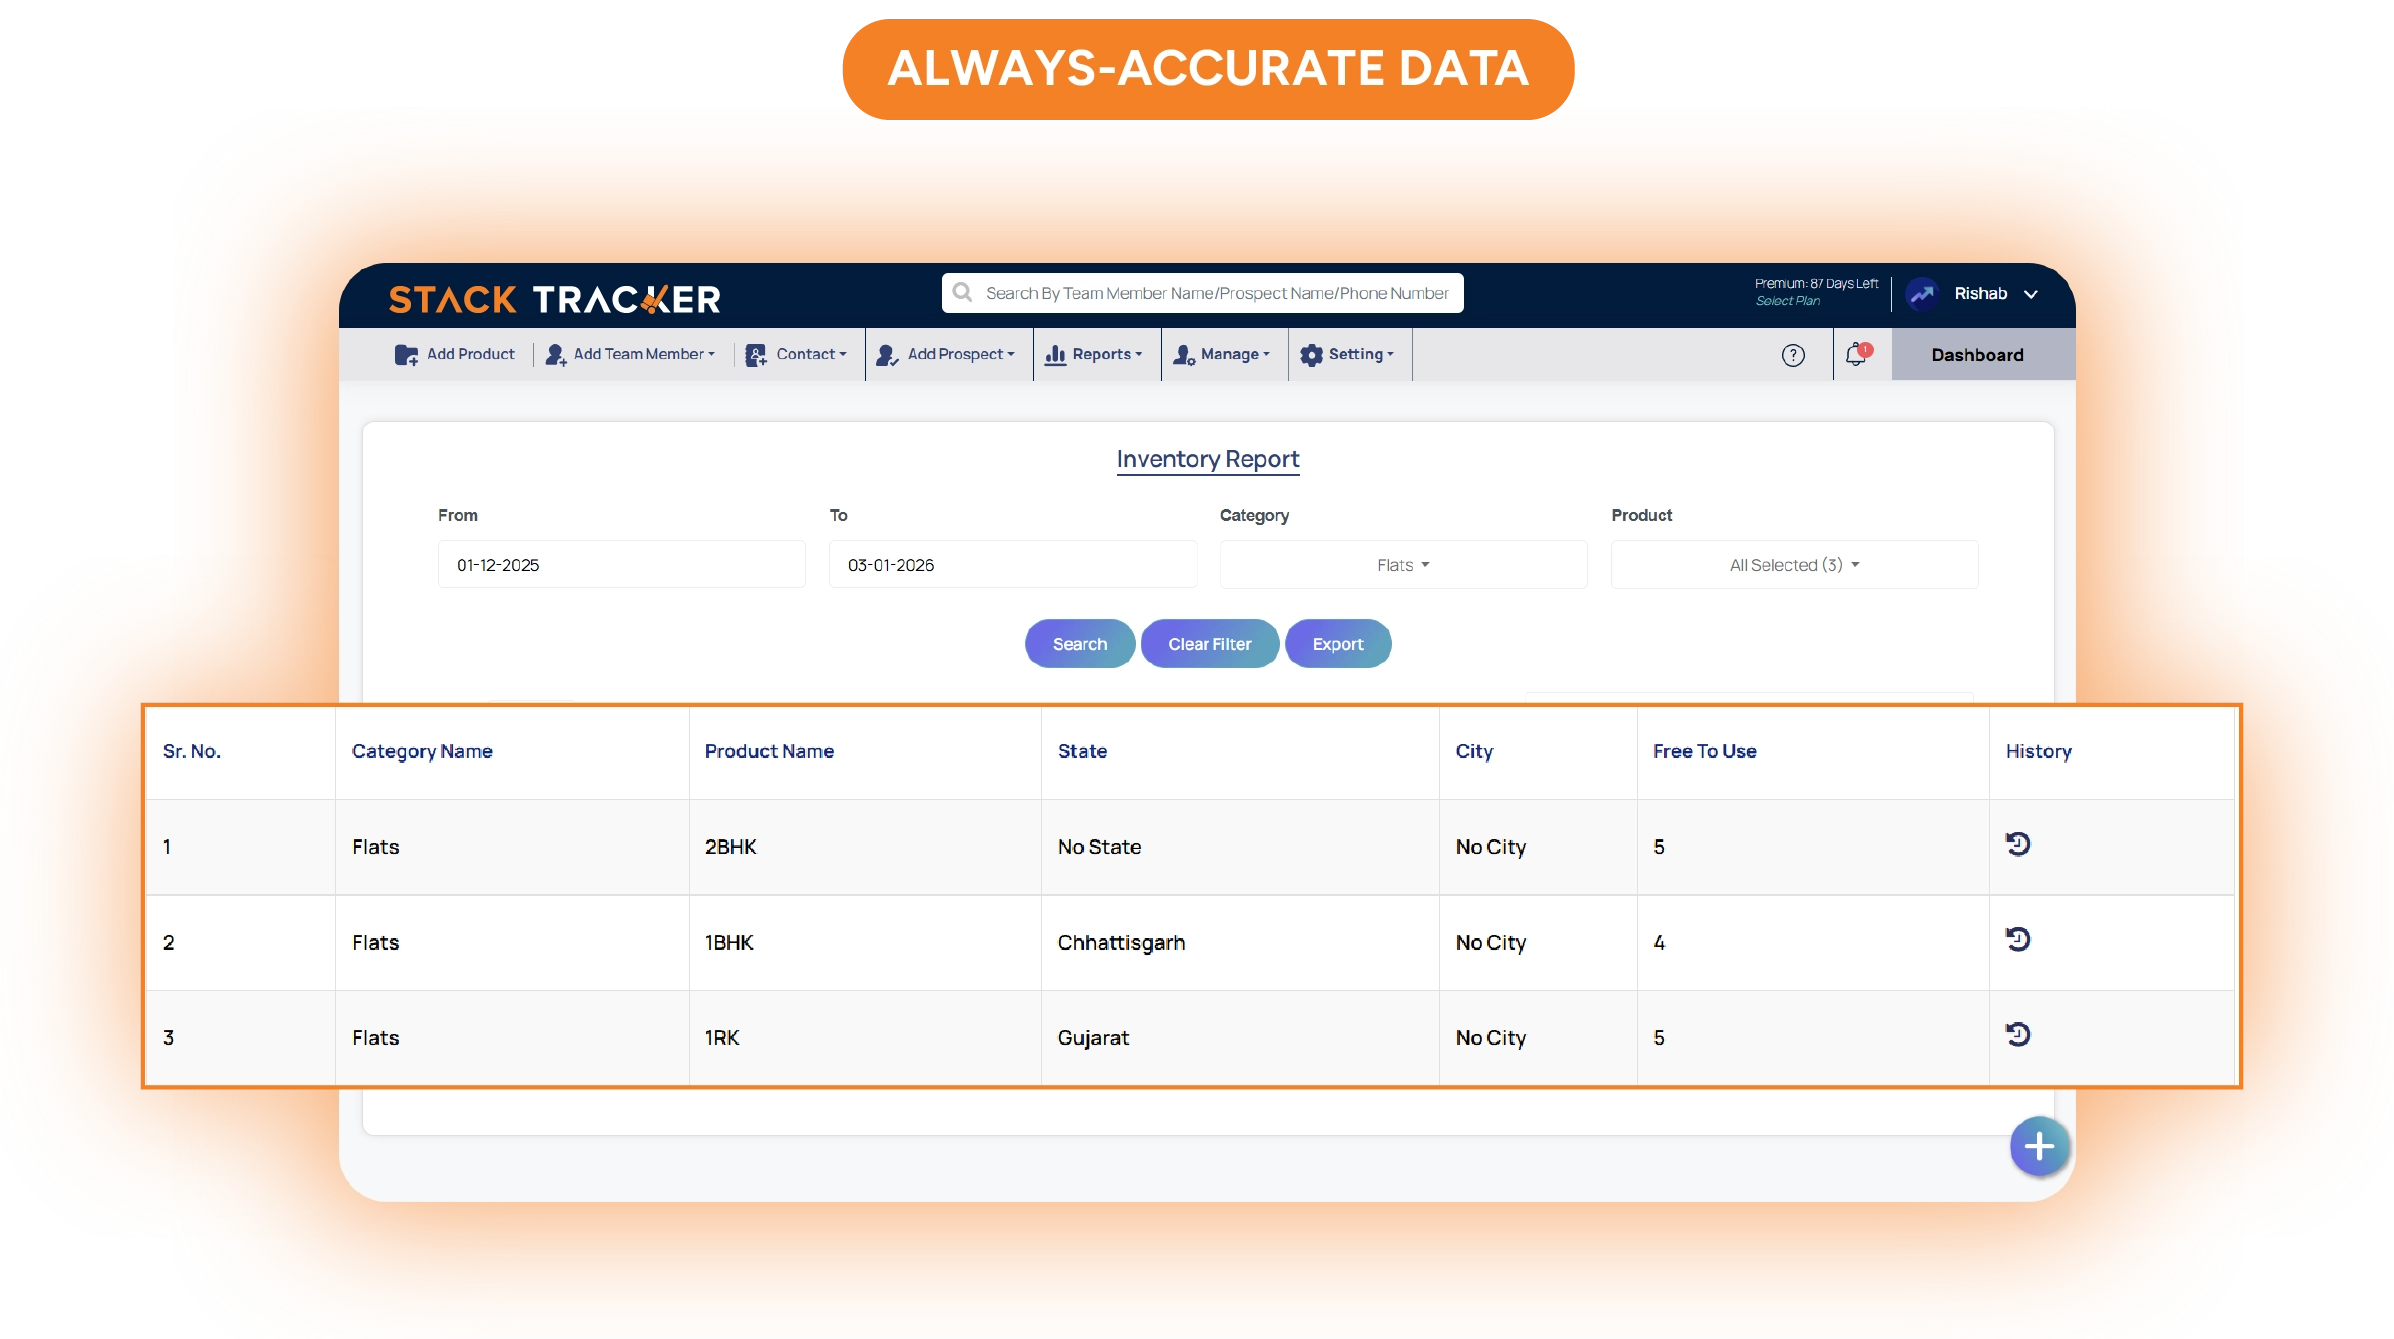Image resolution: width=2394 pixels, height=1339 pixels.
Task: View history for the 2BHK row
Action: [2018, 844]
